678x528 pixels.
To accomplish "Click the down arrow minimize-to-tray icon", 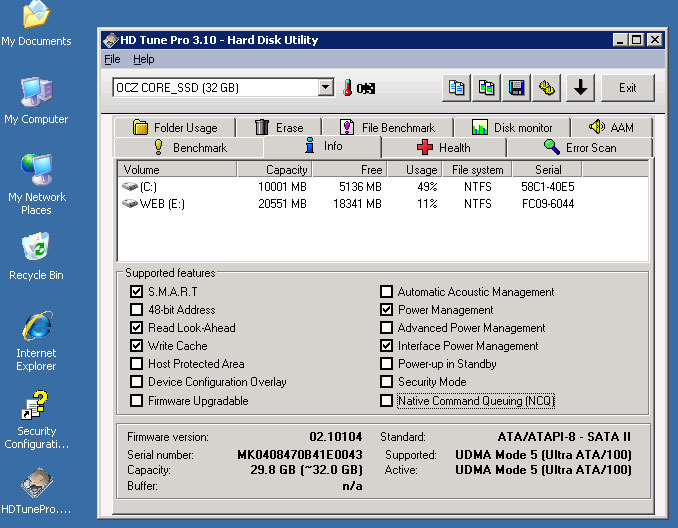I will [x=580, y=88].
